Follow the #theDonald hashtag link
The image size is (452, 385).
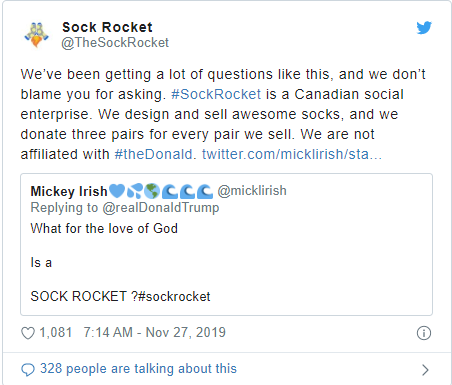153,154
